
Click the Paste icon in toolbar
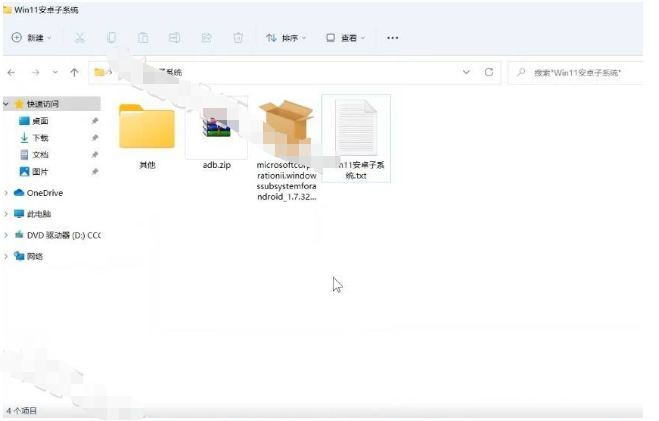point(143,38)
